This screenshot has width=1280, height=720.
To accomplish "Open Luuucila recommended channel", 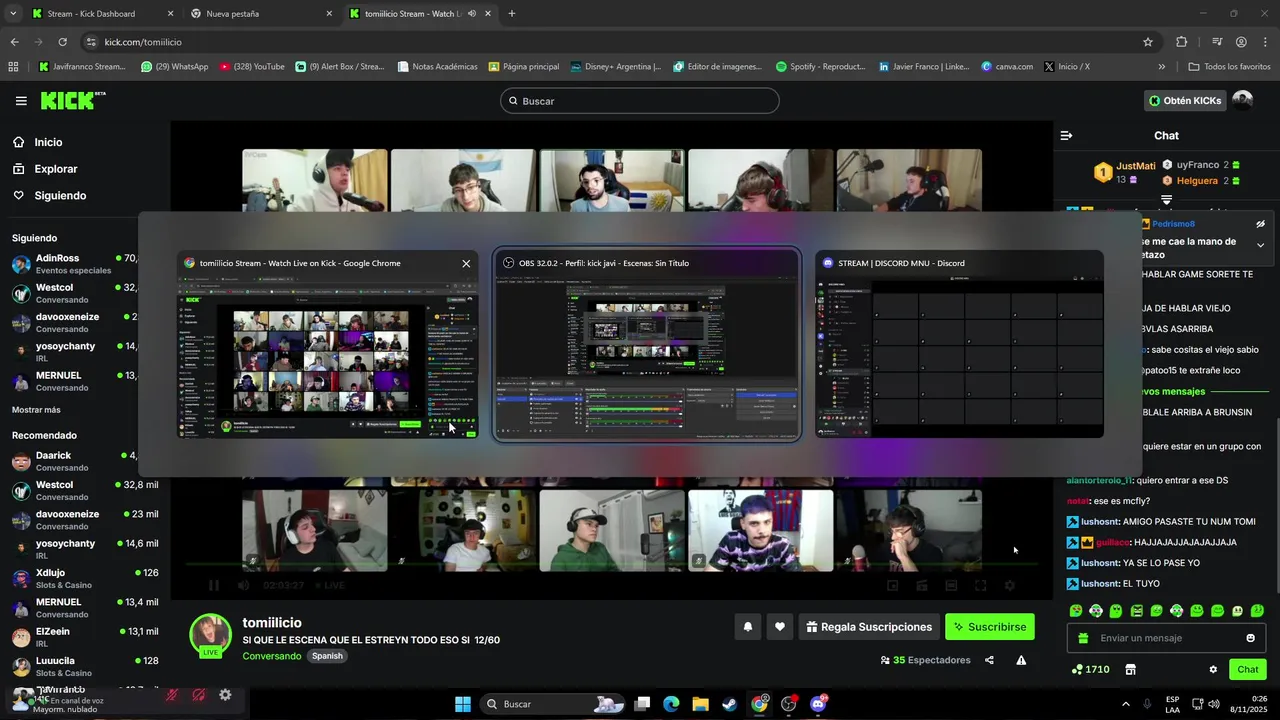I will pos(85,667).
